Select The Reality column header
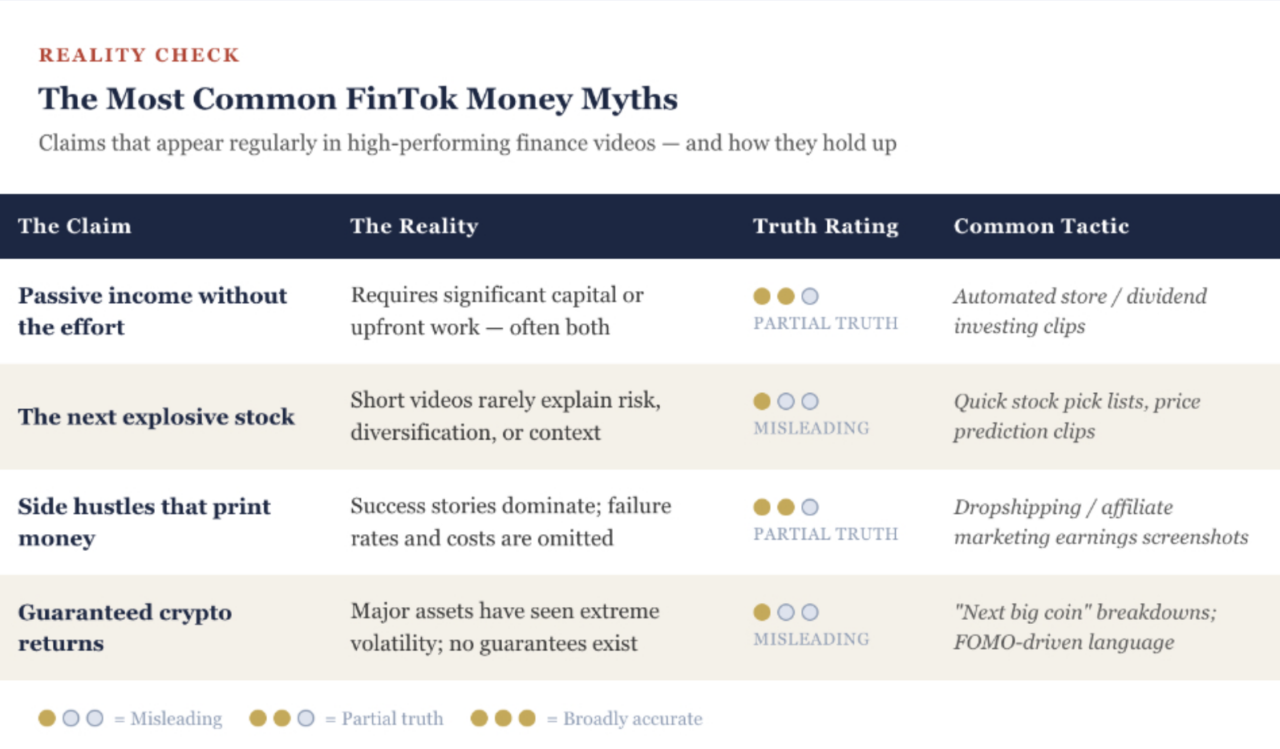 pyautogui.click(x=414, y=226)
